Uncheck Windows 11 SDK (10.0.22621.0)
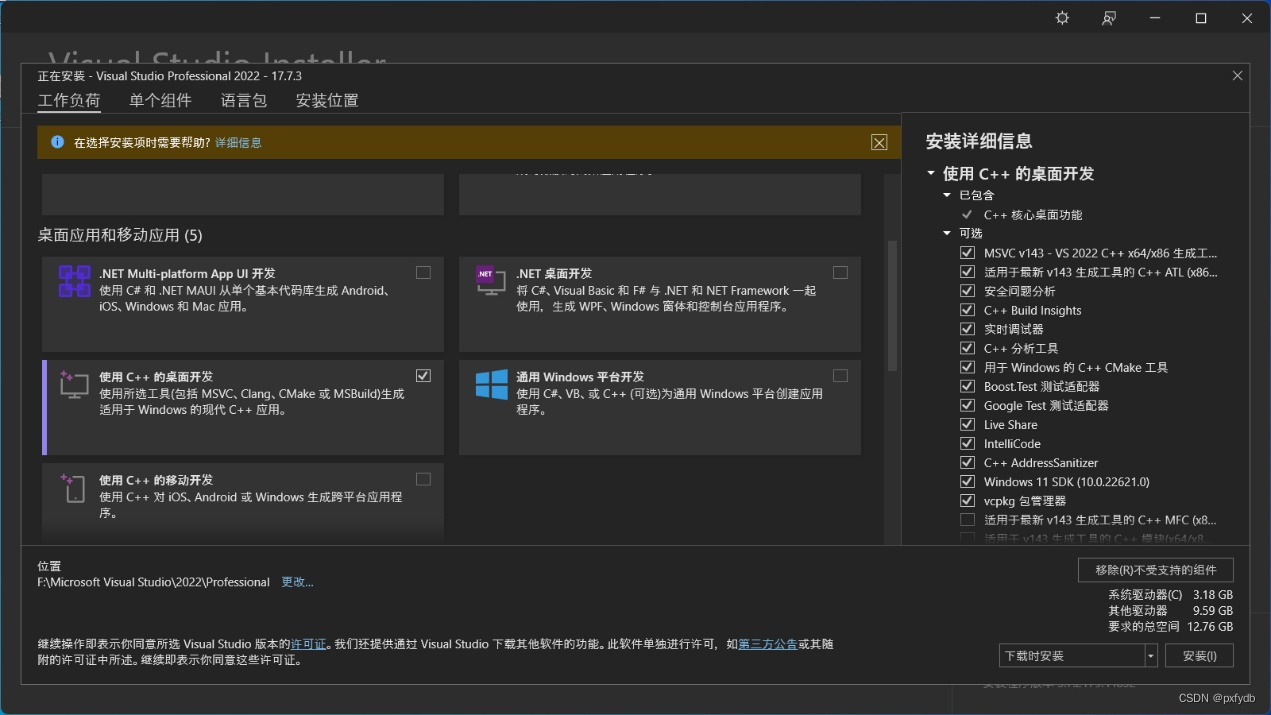1271x715 pixels. click(x=967, y=481)
